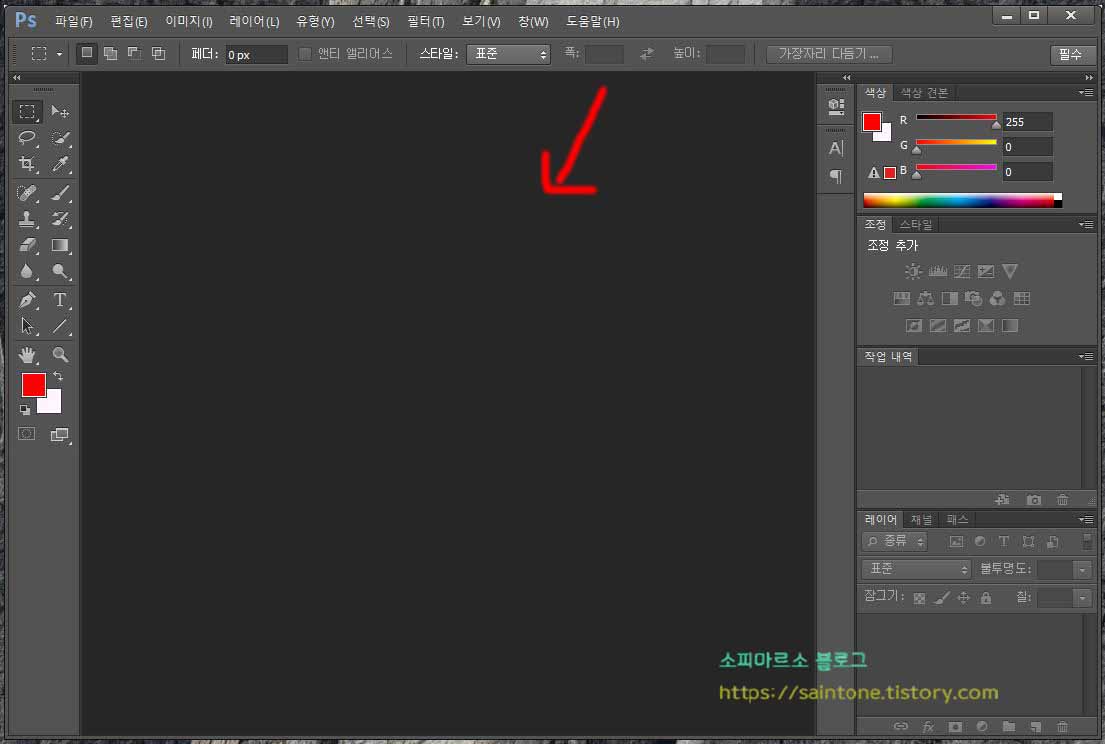Select the Type tool
Viewport: 1105px width, 744px height.
pos(61,300)
